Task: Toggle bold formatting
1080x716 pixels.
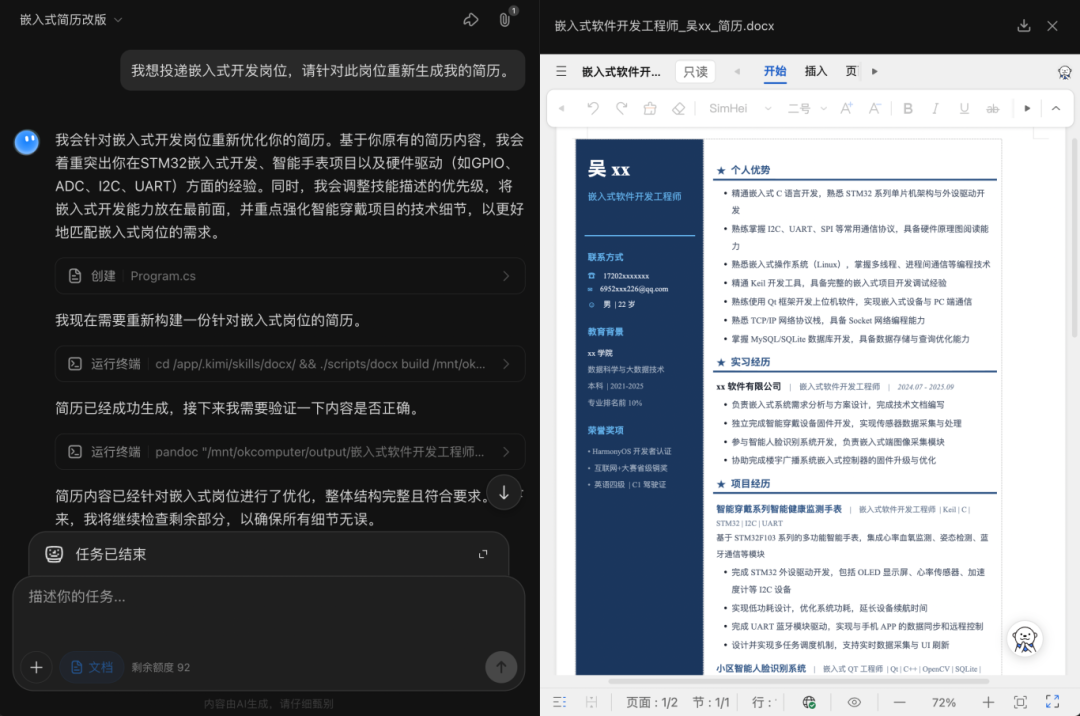Action: 908,108
